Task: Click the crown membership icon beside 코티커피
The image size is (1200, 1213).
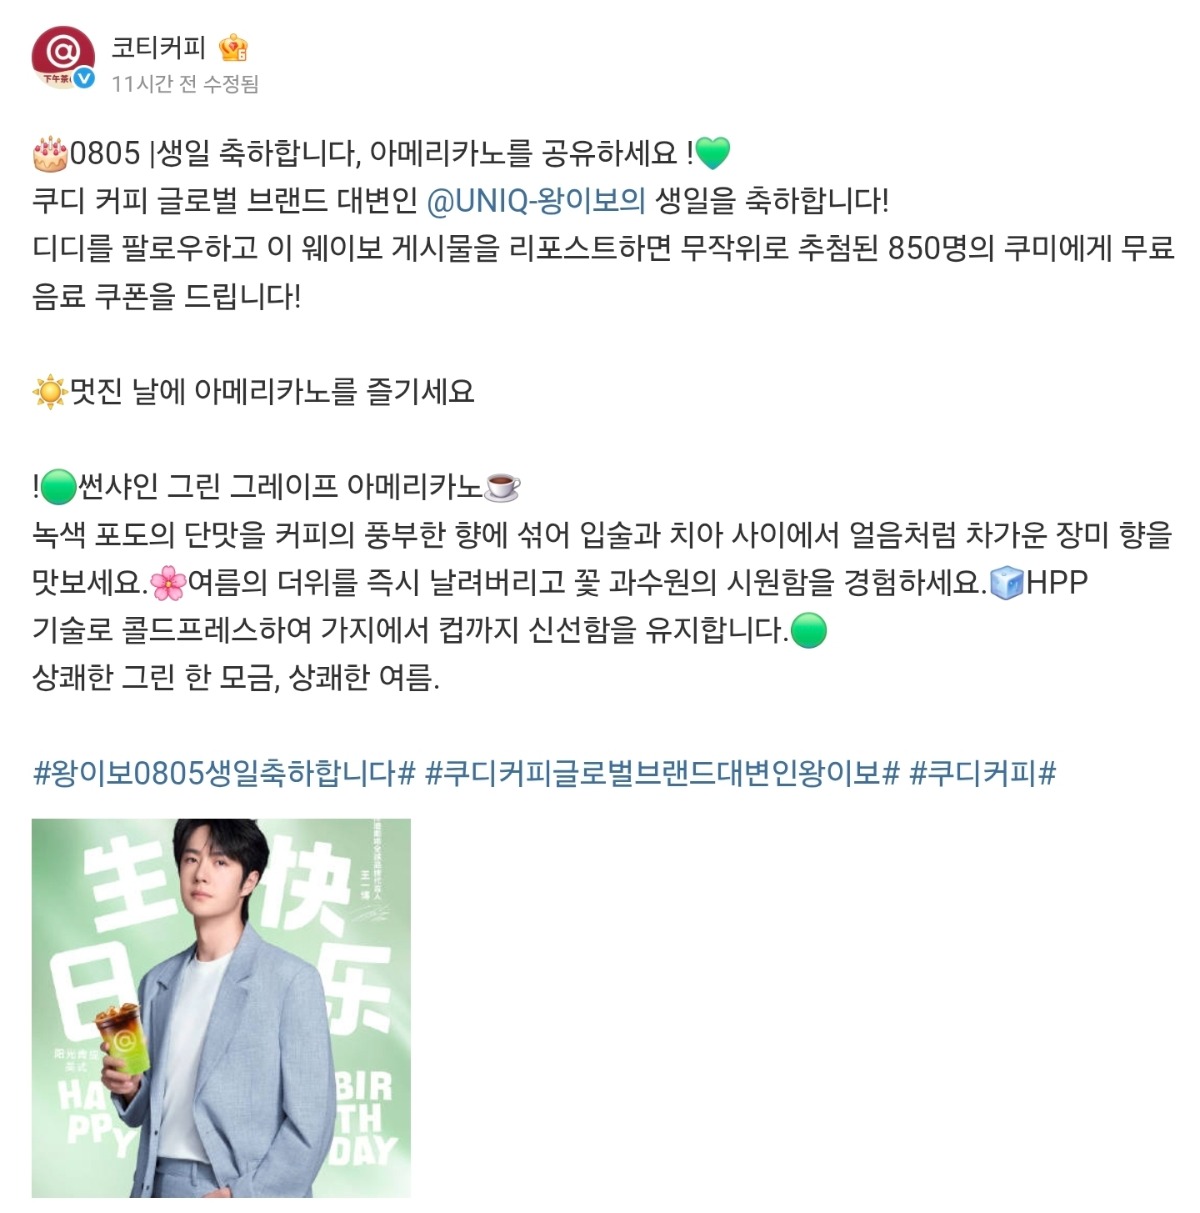Action: (x=234, y=47)
